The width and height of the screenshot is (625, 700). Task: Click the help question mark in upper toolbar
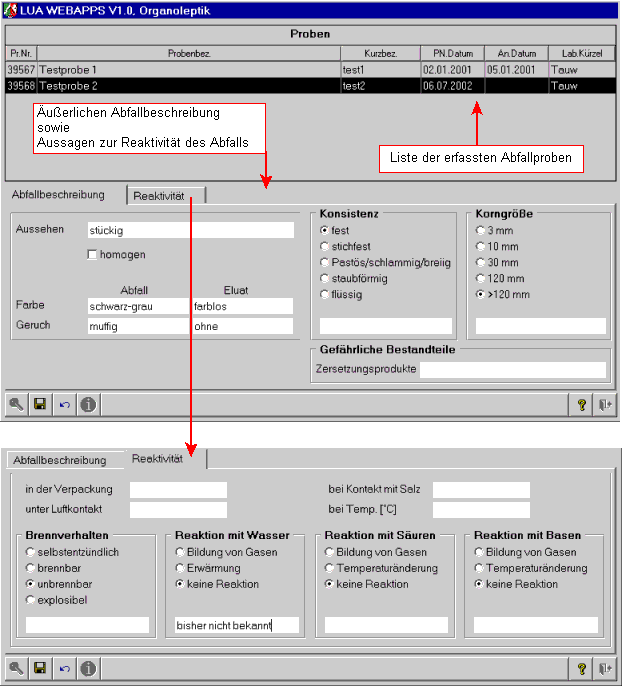tap(582, 404)
